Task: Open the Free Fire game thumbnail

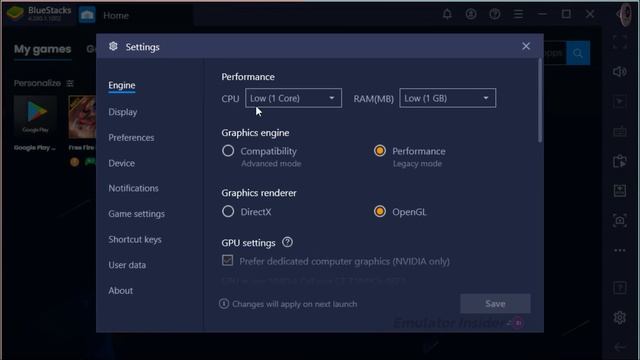Action: (x=82, y=118)
